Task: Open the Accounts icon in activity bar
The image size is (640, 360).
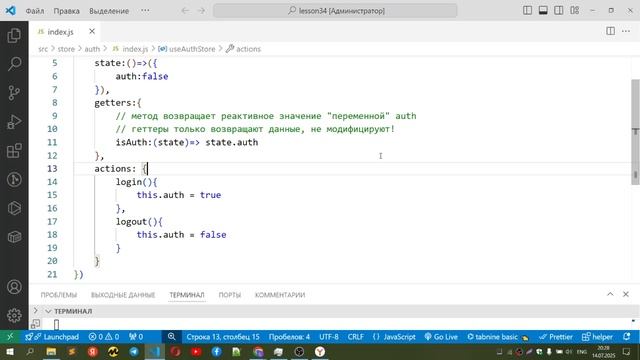Action: pos(14,287)
